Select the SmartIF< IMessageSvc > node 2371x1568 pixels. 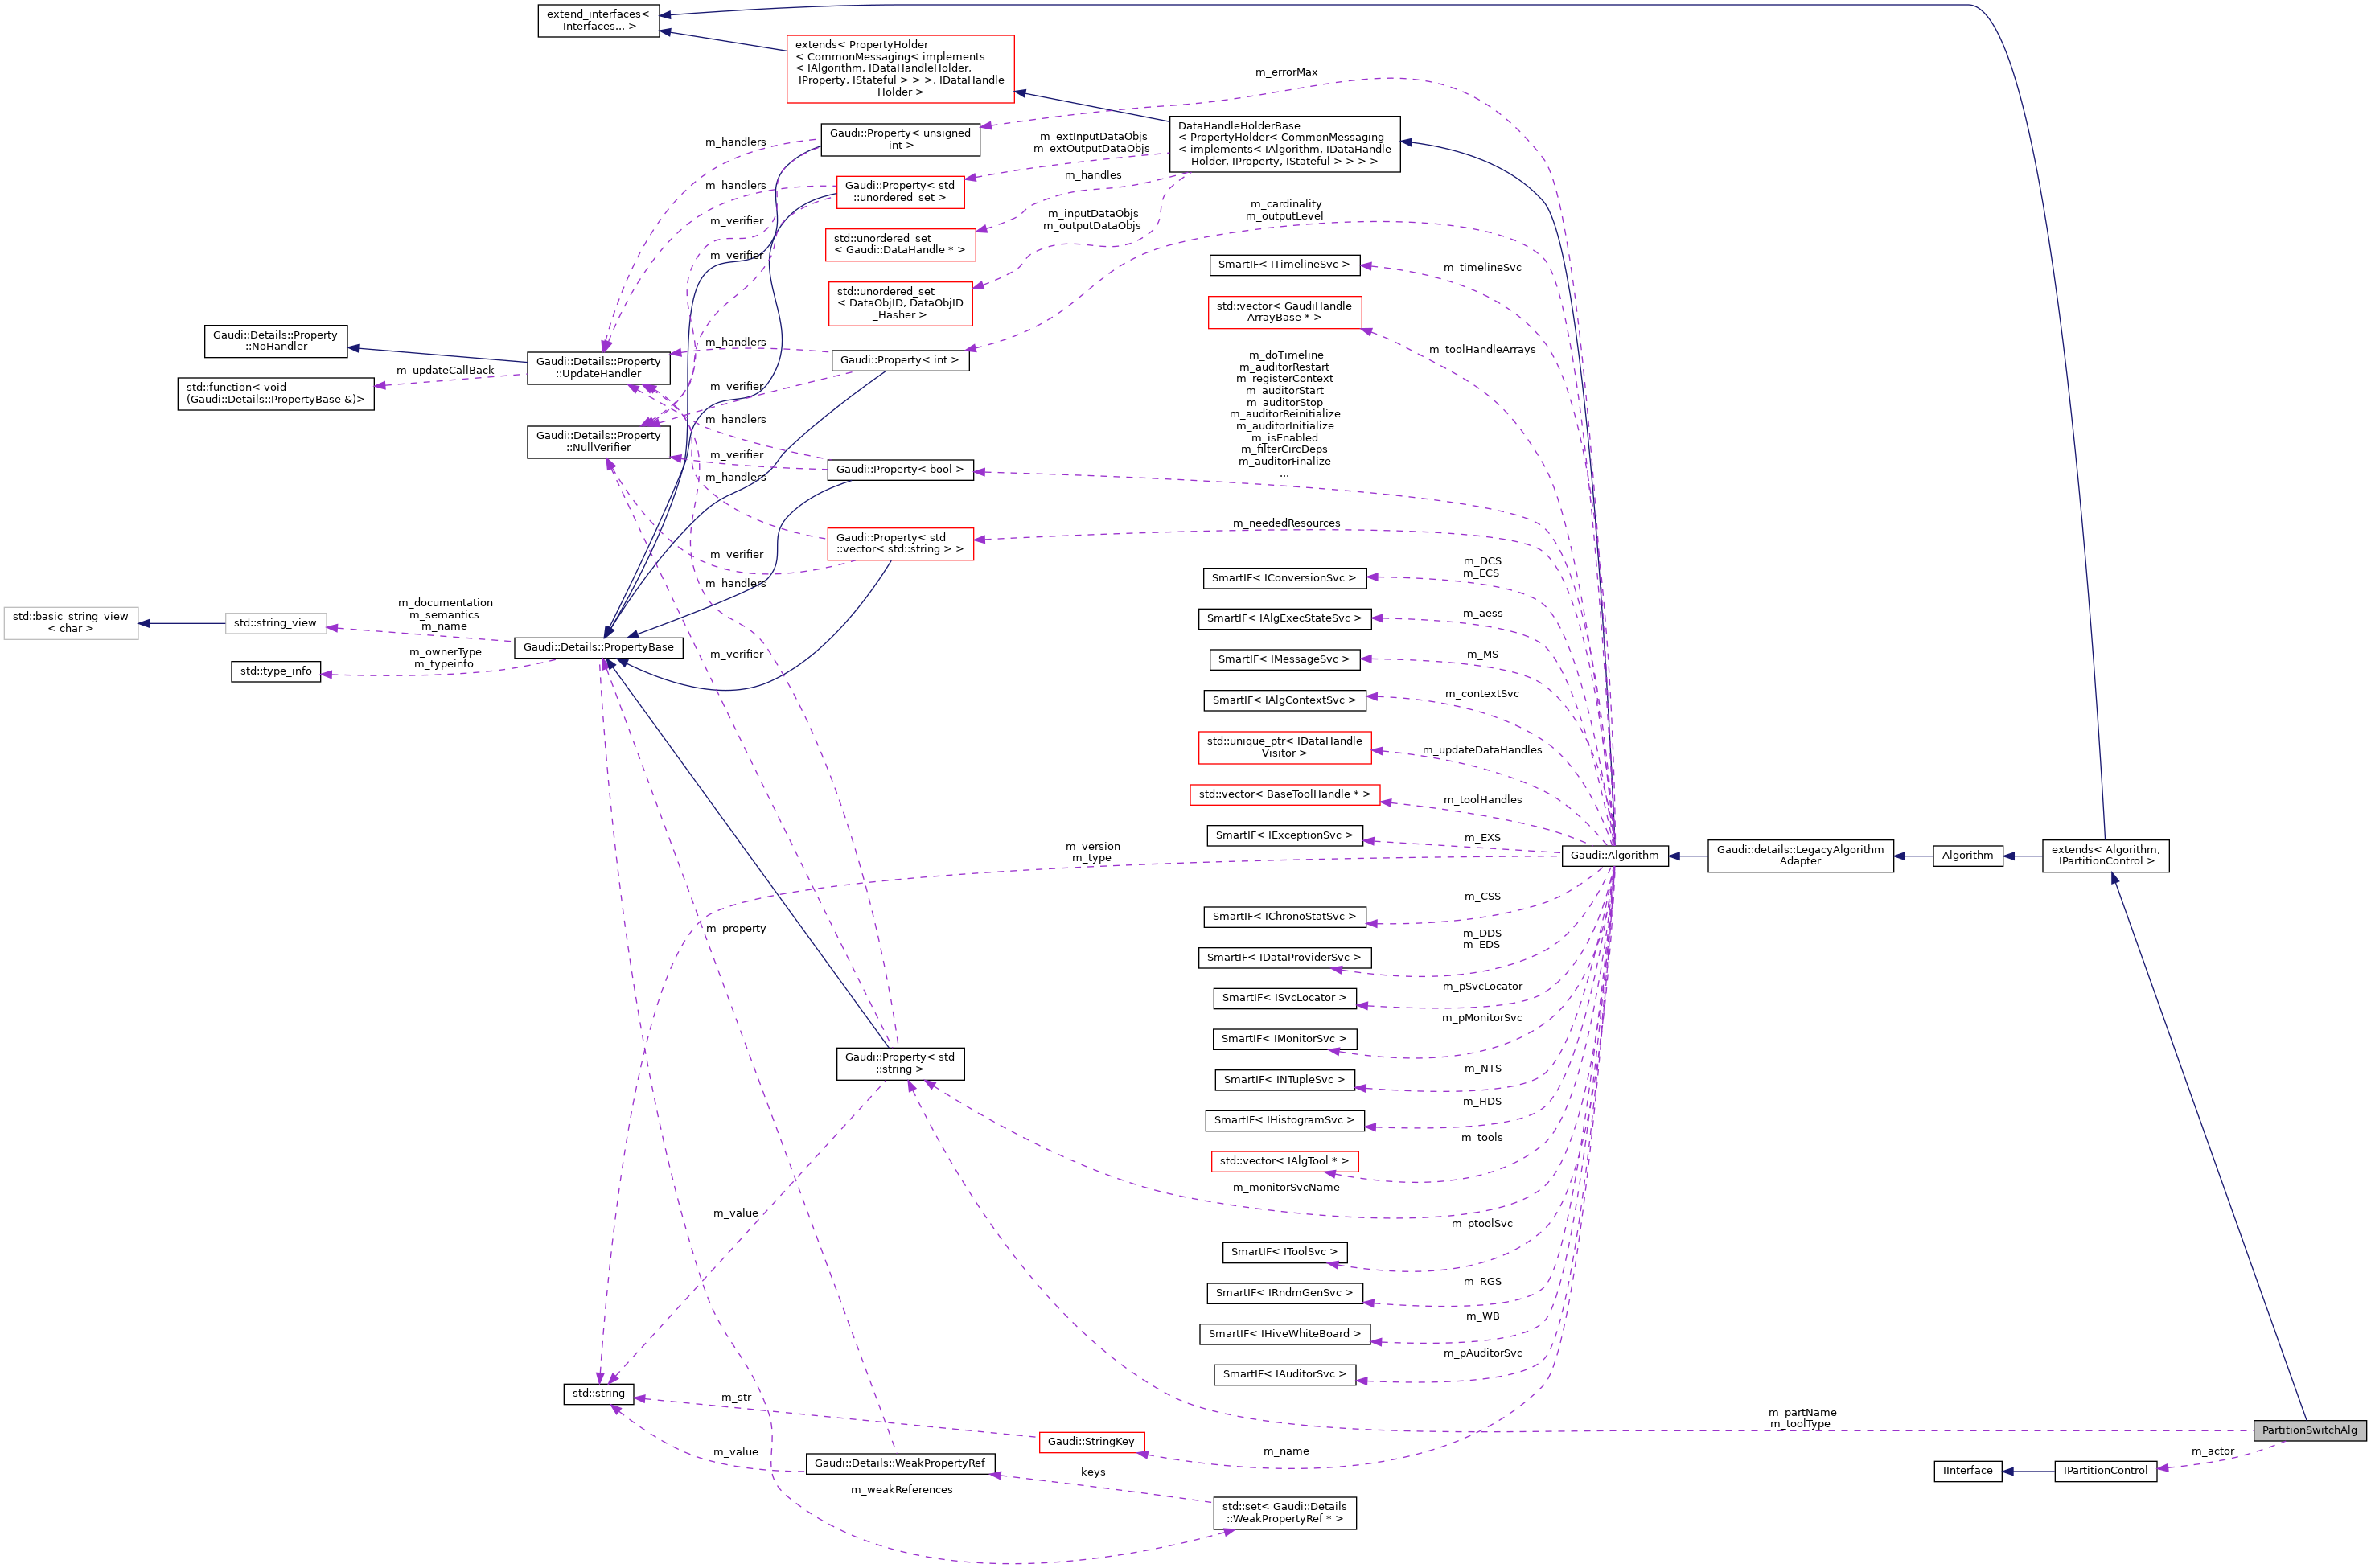pos(1284,659)
